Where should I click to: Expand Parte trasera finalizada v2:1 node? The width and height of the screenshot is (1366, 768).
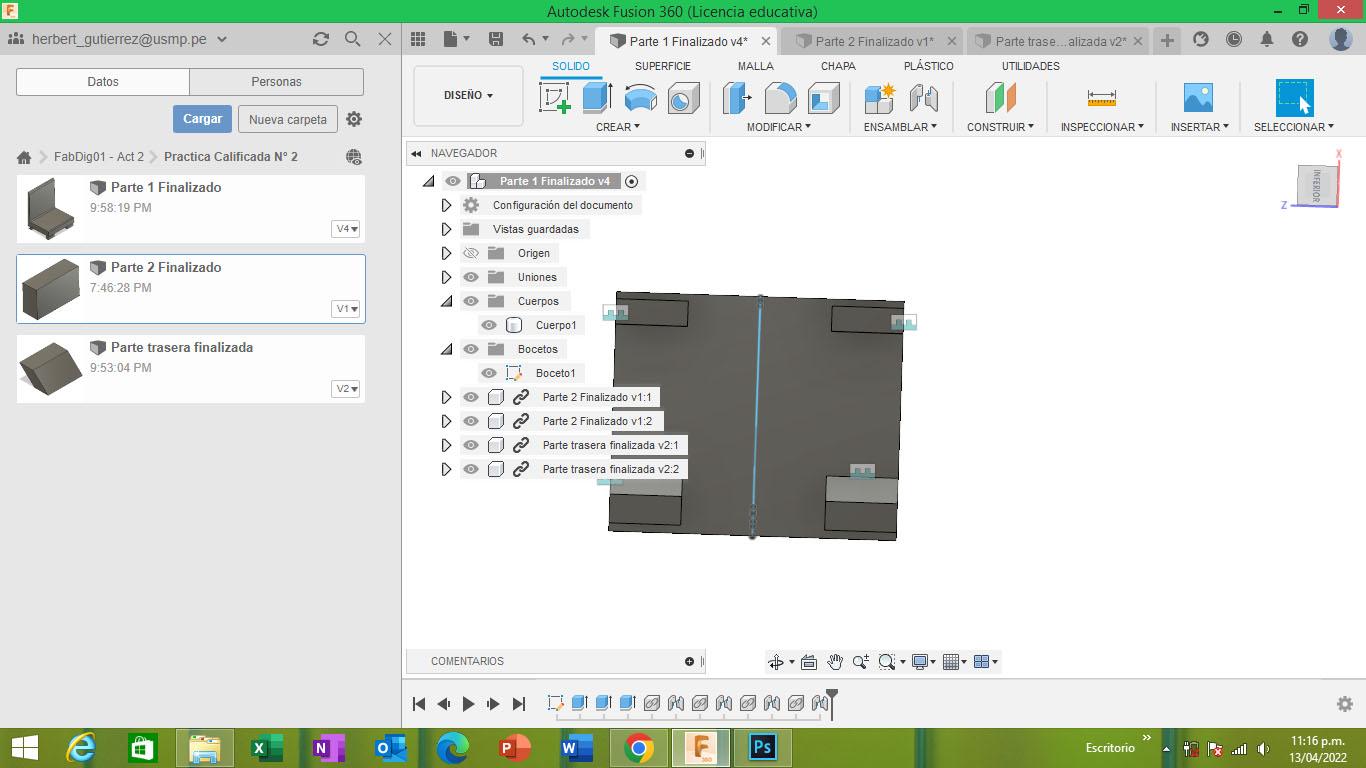pyautogui.click(x=447, y=445)
